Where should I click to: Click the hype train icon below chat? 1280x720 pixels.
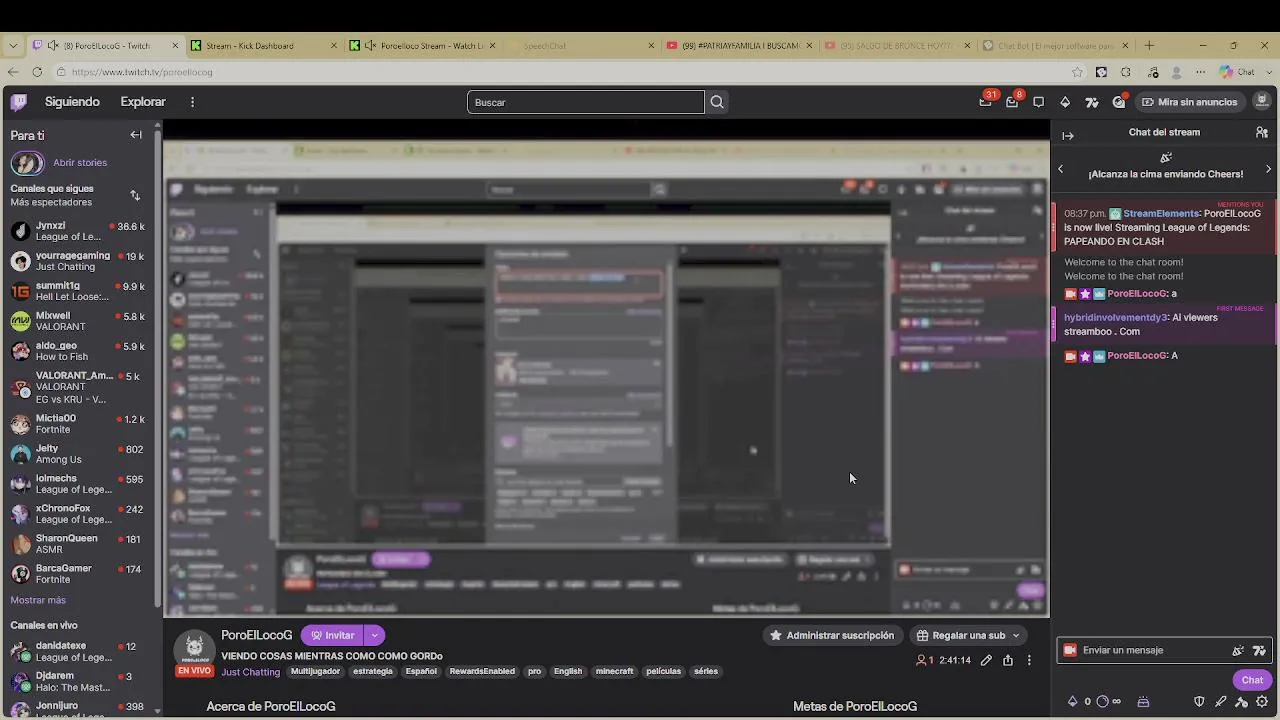point(1144,702)
